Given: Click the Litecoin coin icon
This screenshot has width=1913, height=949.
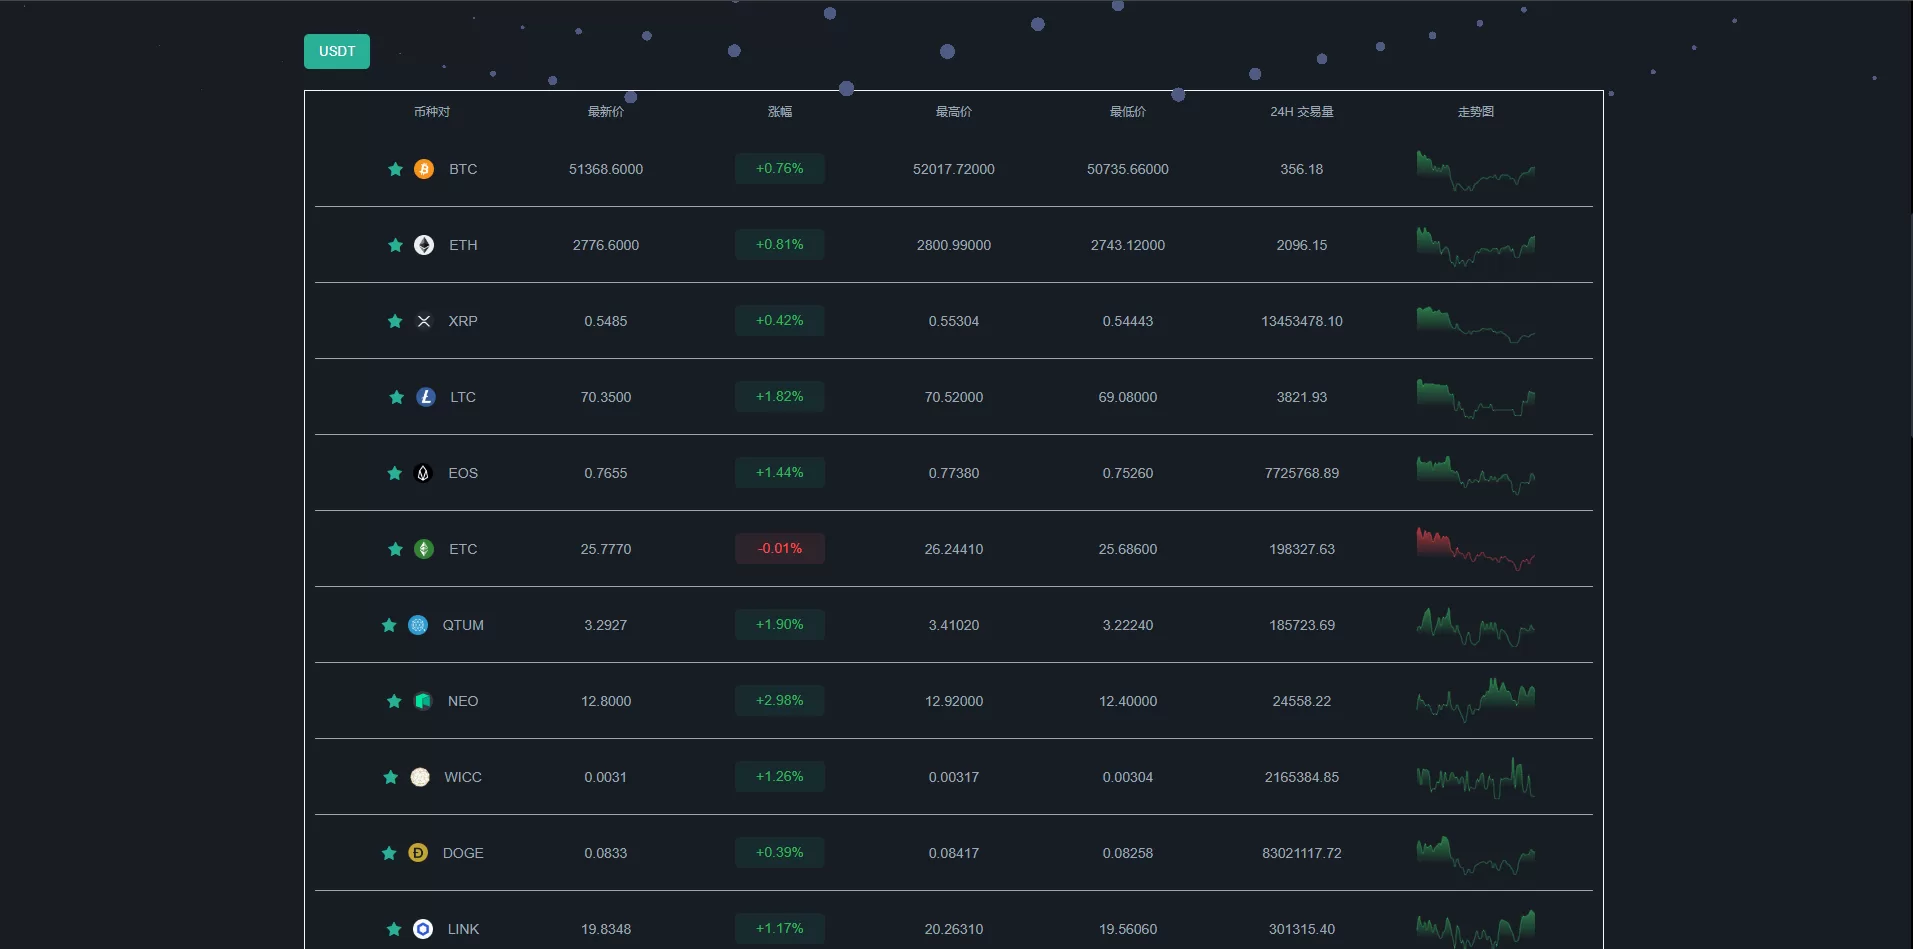Looking at the screenshot, I should 425,397.
